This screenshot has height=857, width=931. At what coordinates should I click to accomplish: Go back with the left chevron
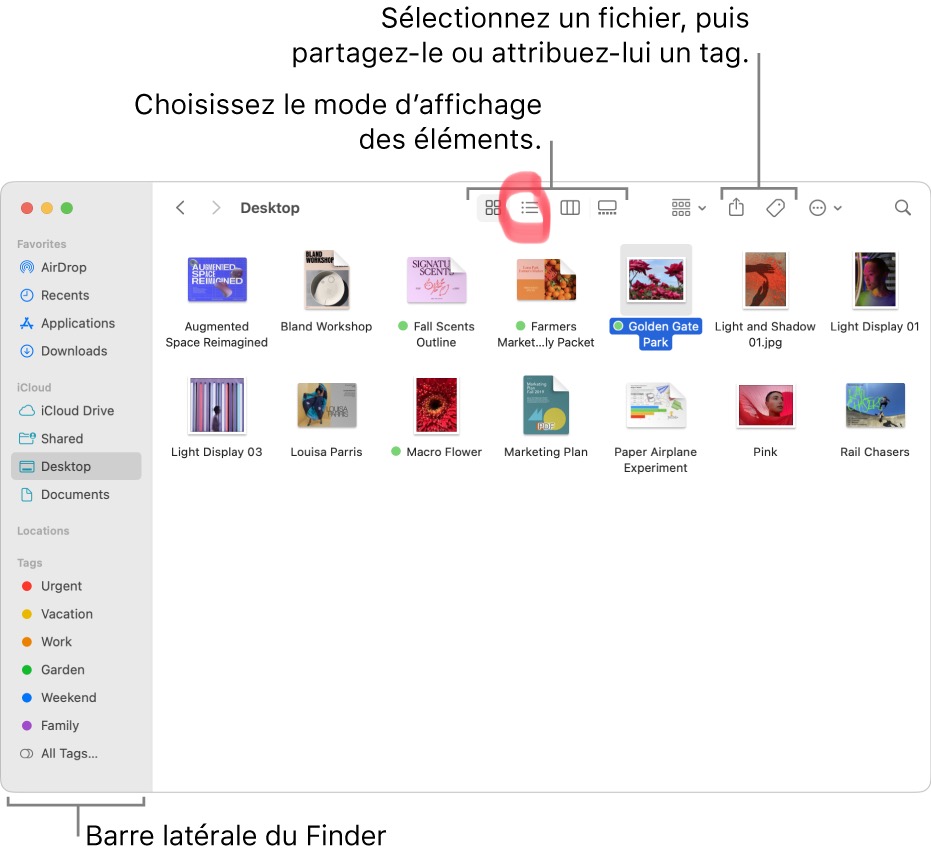180,208
